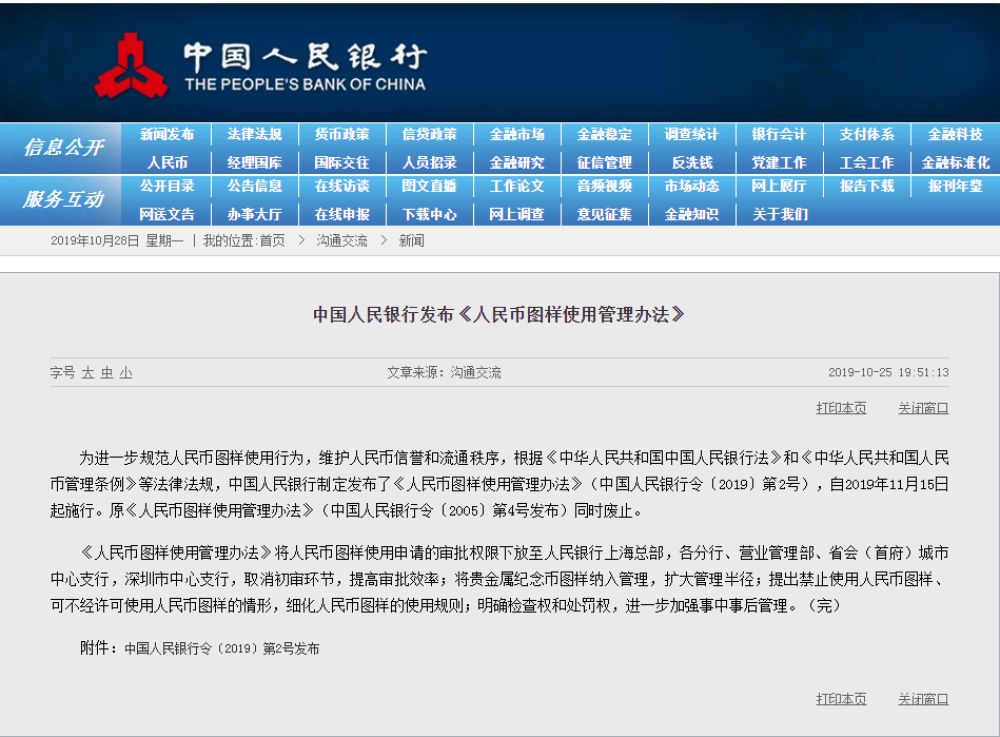Image resolution: width=1000 pixels, height=737 pixels.
Task: Open 工作论文 menu item
Action: (517, 186)
